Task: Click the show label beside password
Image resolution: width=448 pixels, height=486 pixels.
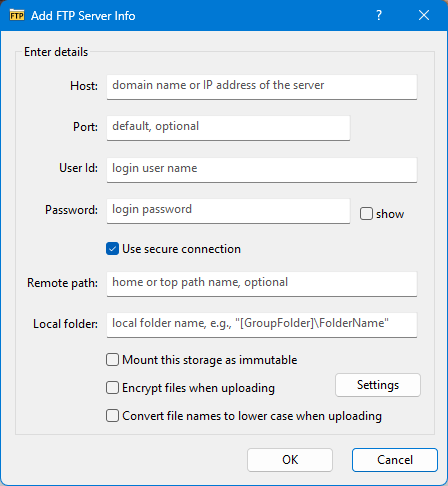Action: (x=390, y=214)
